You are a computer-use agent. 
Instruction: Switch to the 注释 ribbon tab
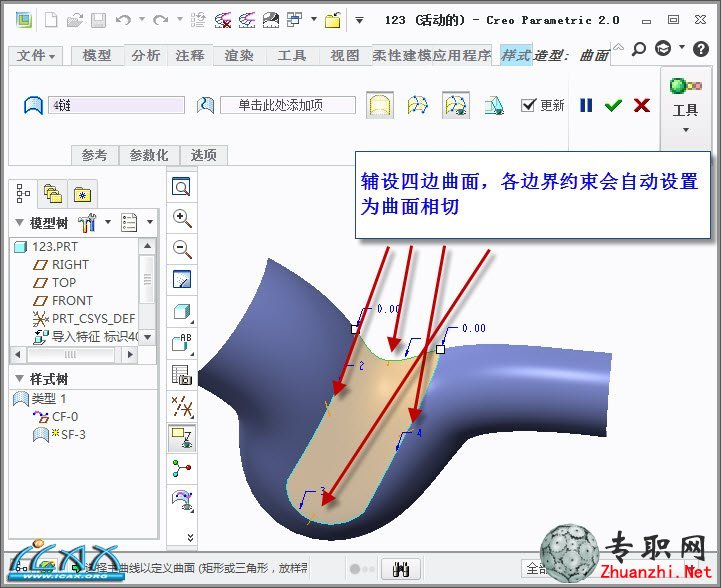click(190, 56)
